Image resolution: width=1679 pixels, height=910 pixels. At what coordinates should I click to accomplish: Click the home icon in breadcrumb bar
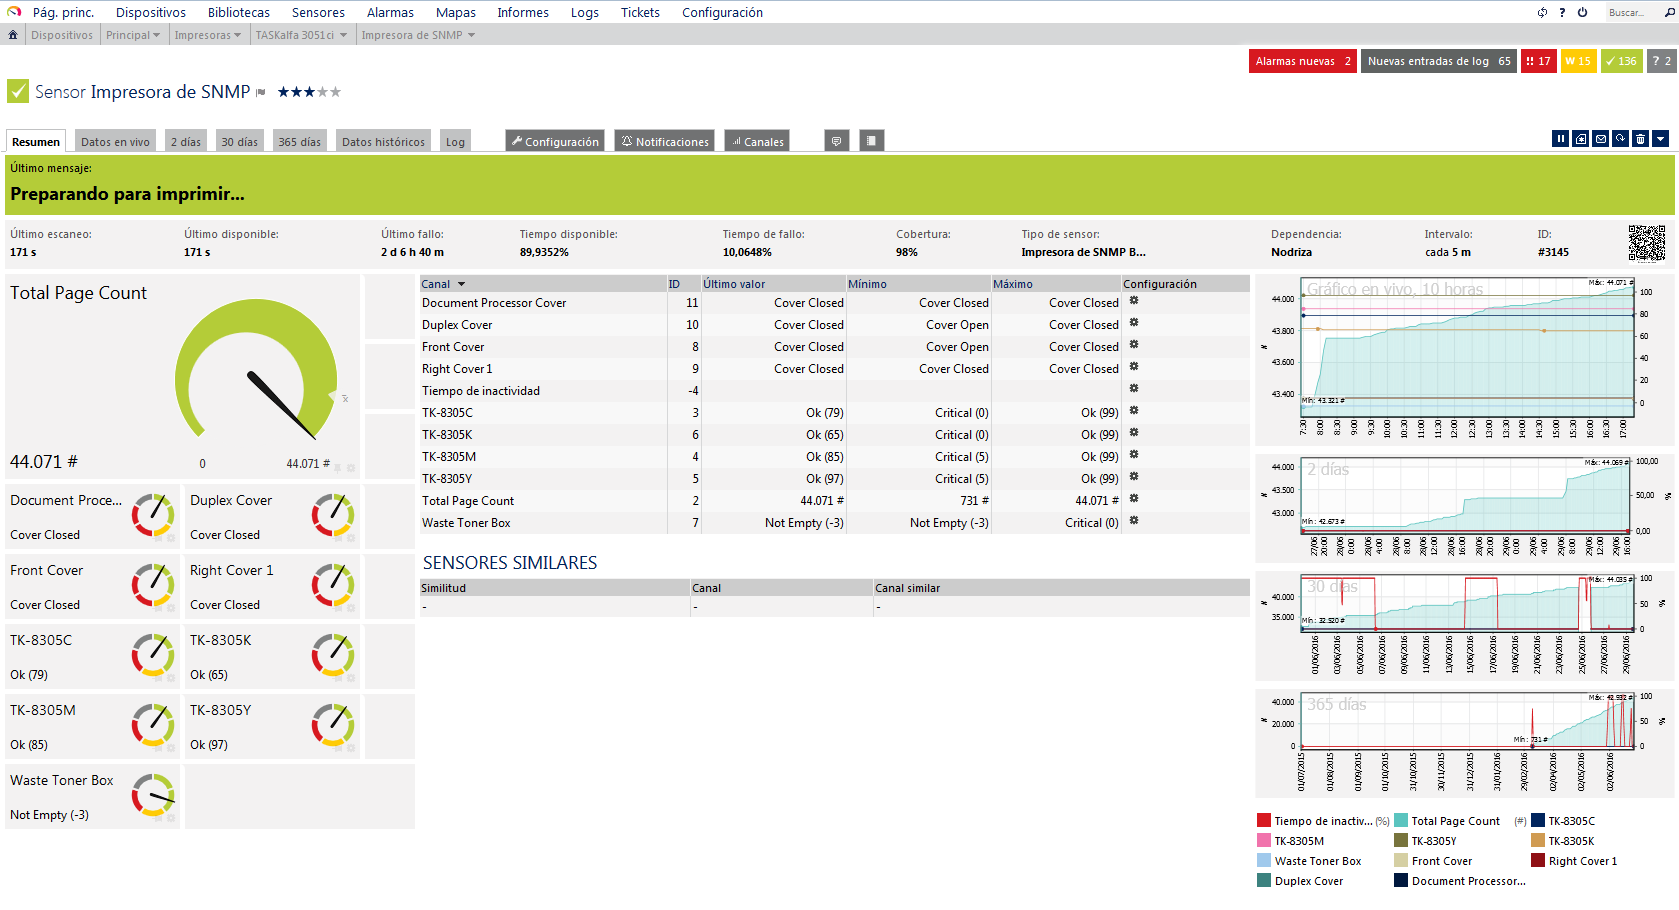click(x=13, y=35)
